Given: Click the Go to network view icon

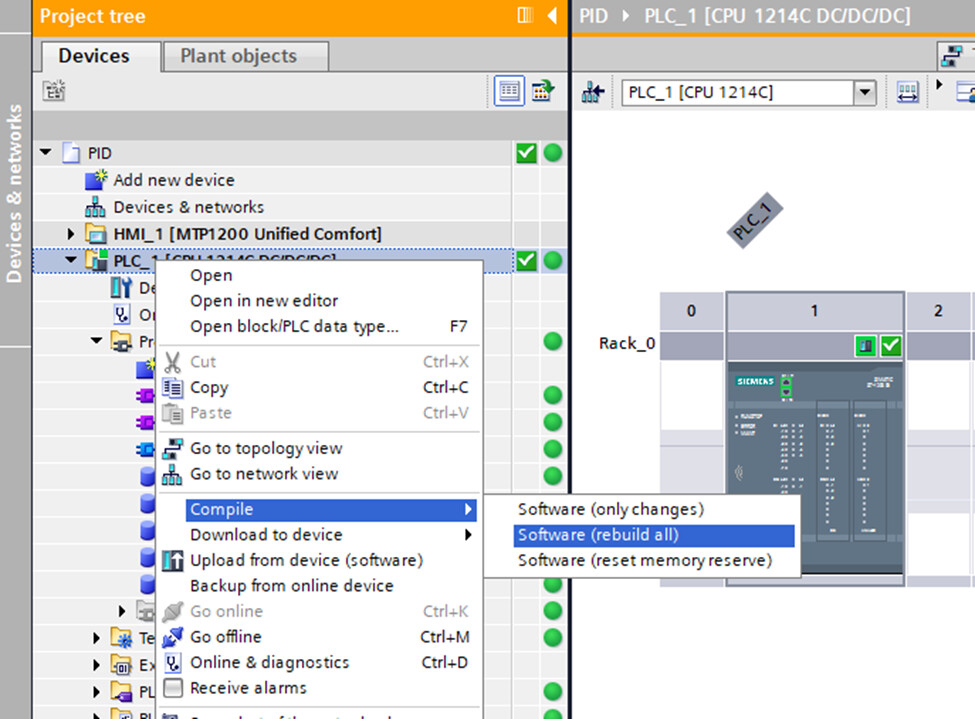Looking at the screenshot, I should (x=172, y=474).
